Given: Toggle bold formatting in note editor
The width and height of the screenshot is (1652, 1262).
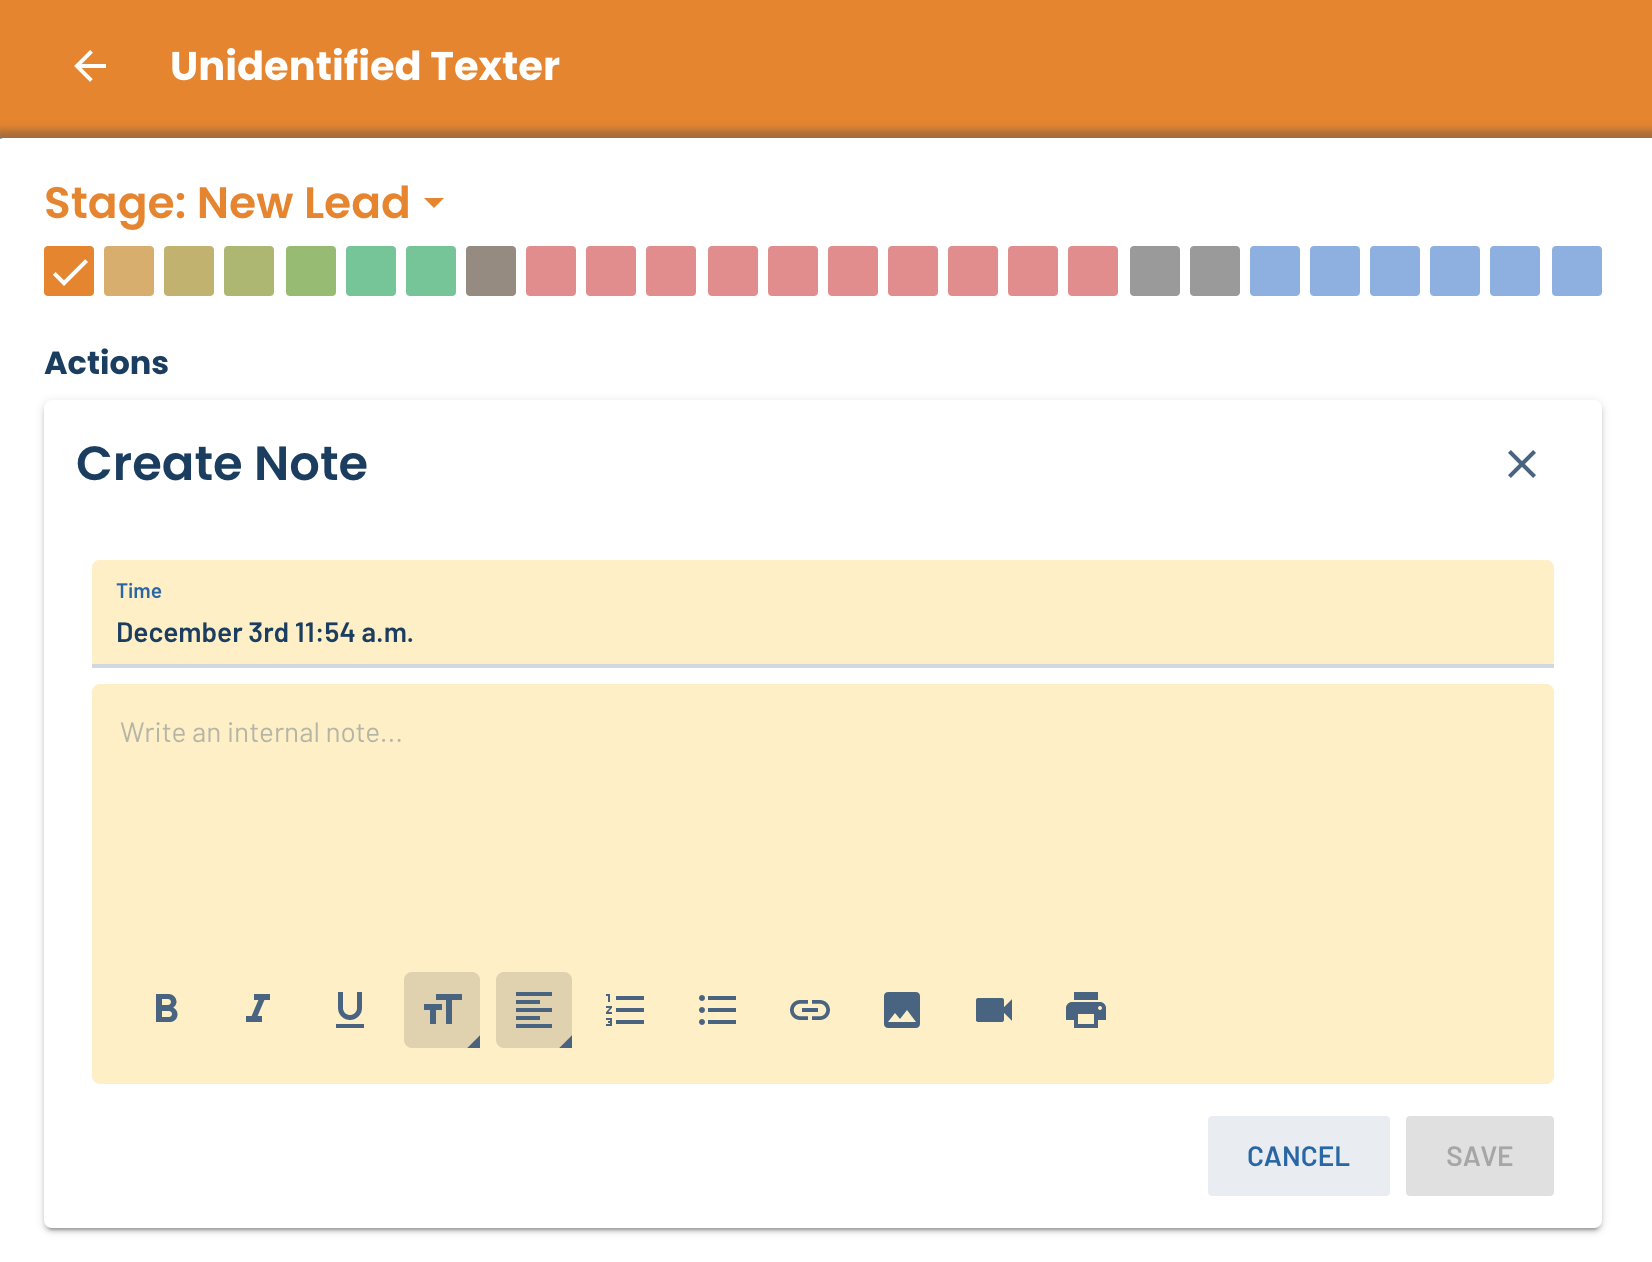Looking at the screenshot, I should pos(166,1009).
